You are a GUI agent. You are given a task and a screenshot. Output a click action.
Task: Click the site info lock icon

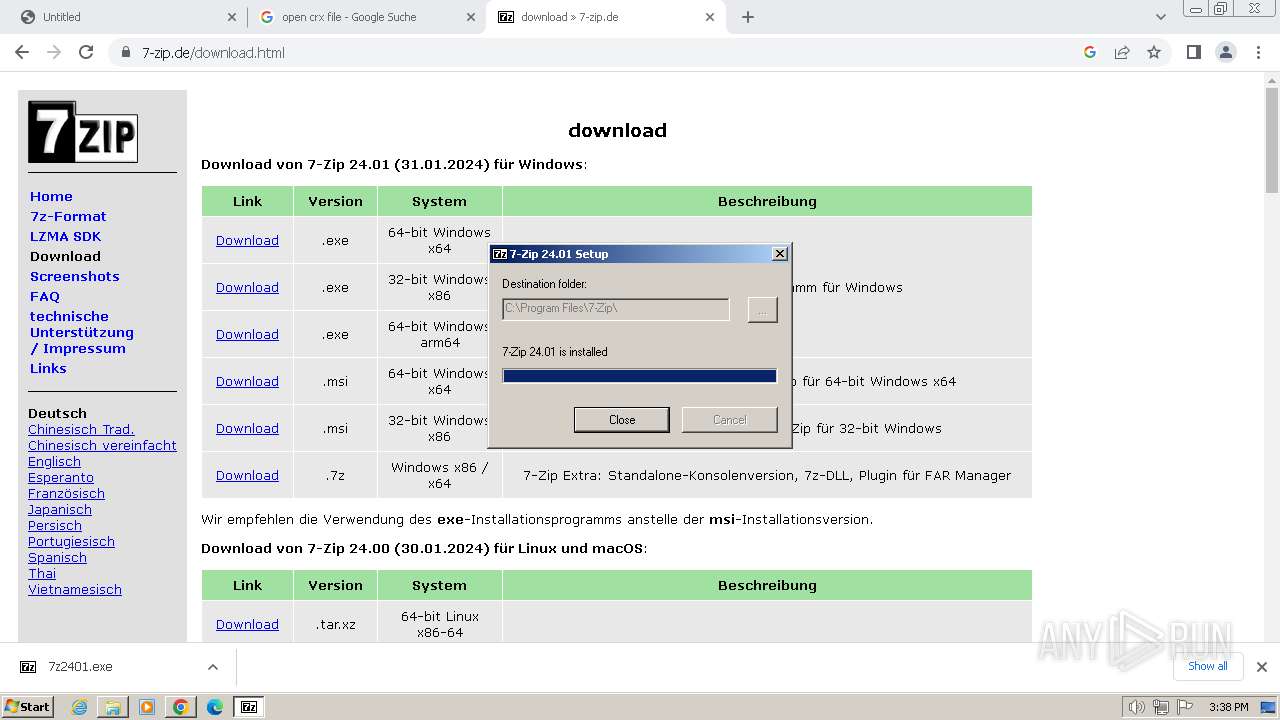pos(126,52)
